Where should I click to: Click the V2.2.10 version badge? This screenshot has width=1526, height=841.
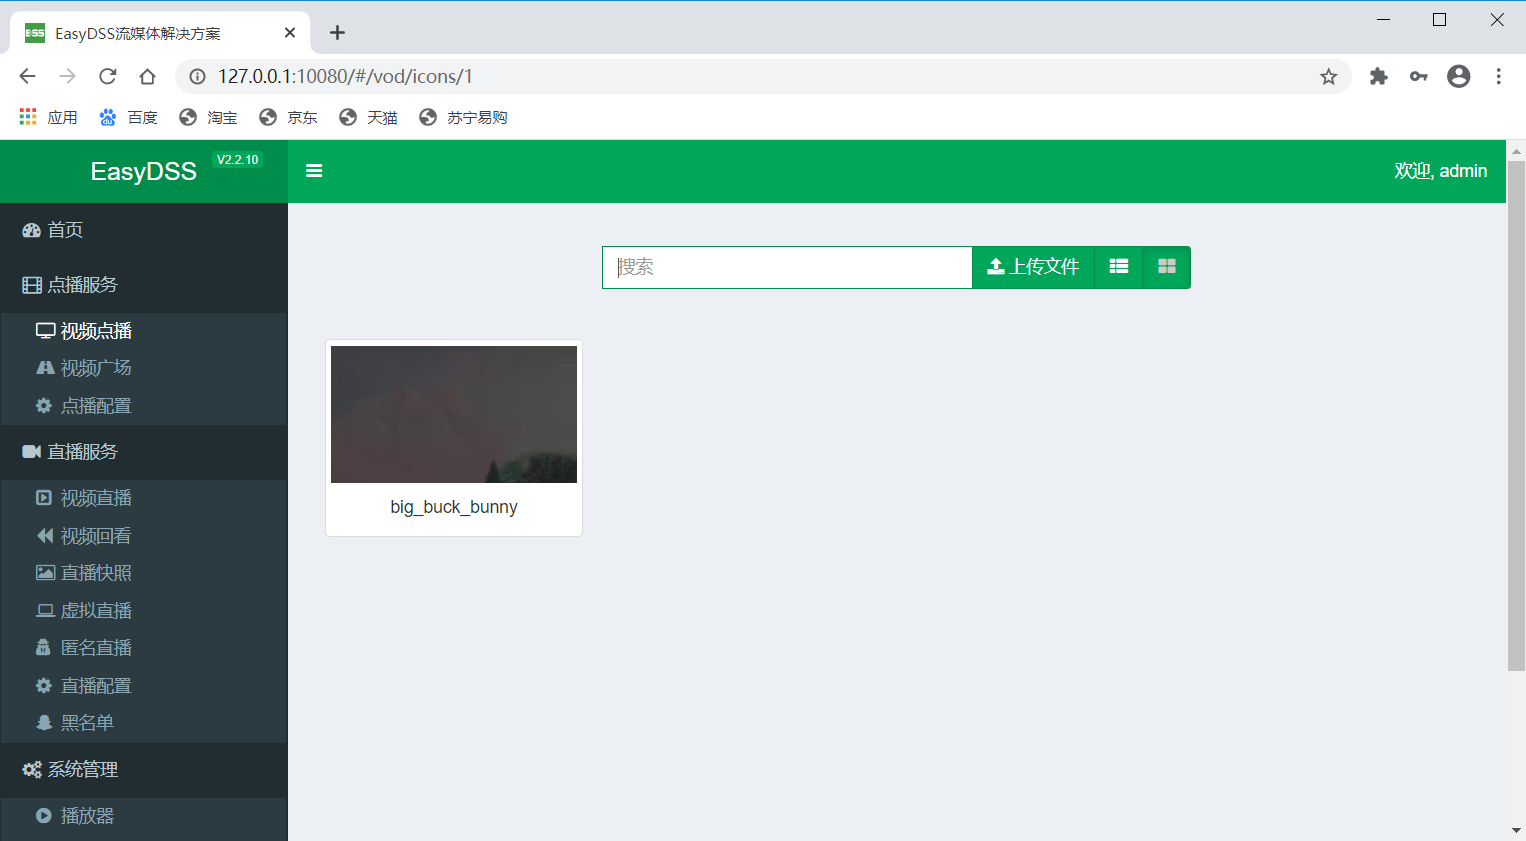tap(238, 160)
